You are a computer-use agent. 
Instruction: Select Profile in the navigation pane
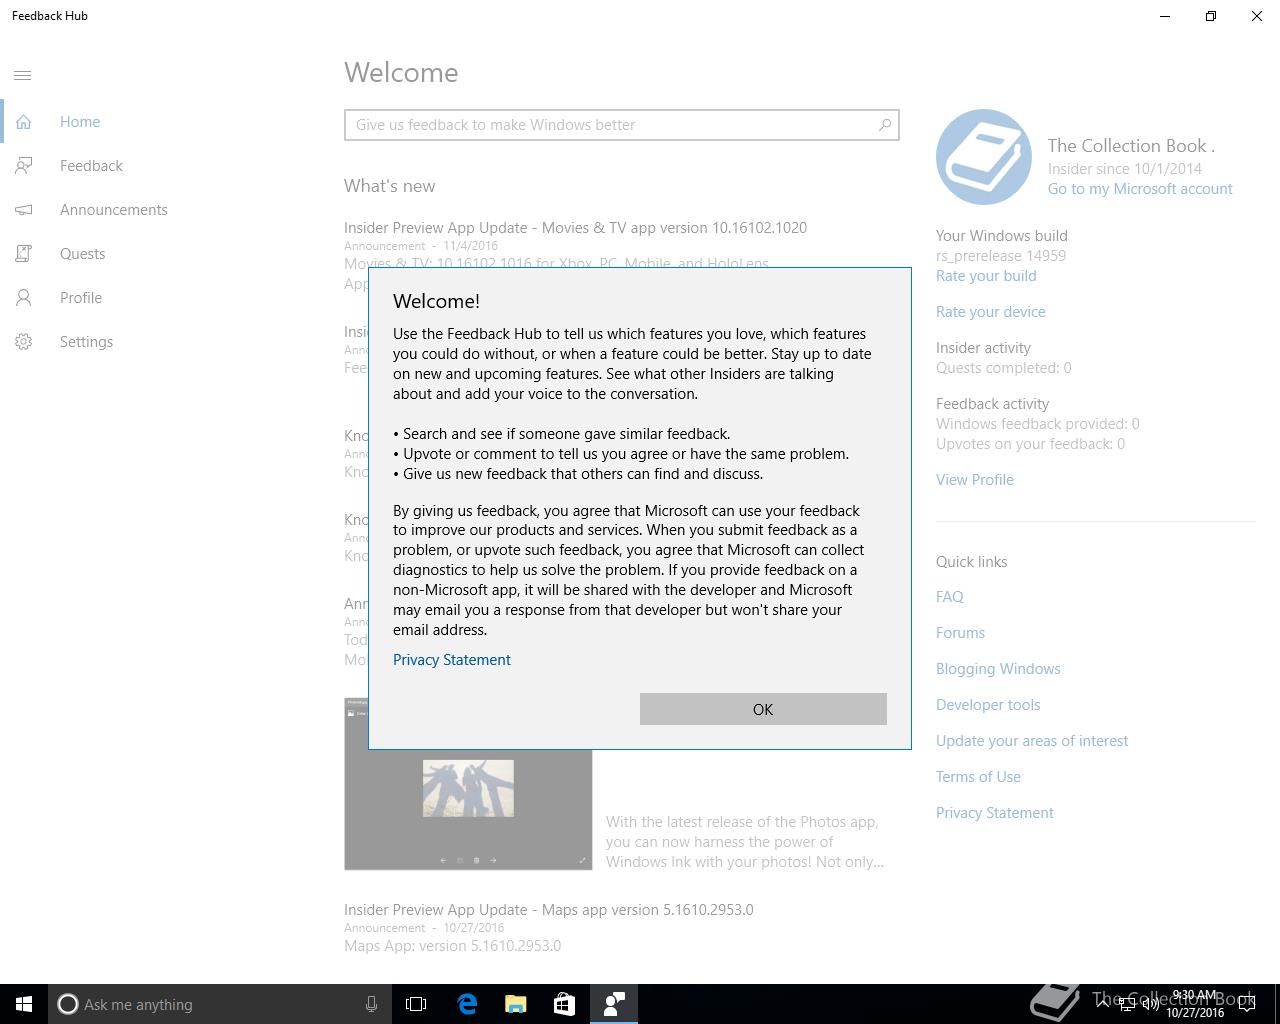81,298
